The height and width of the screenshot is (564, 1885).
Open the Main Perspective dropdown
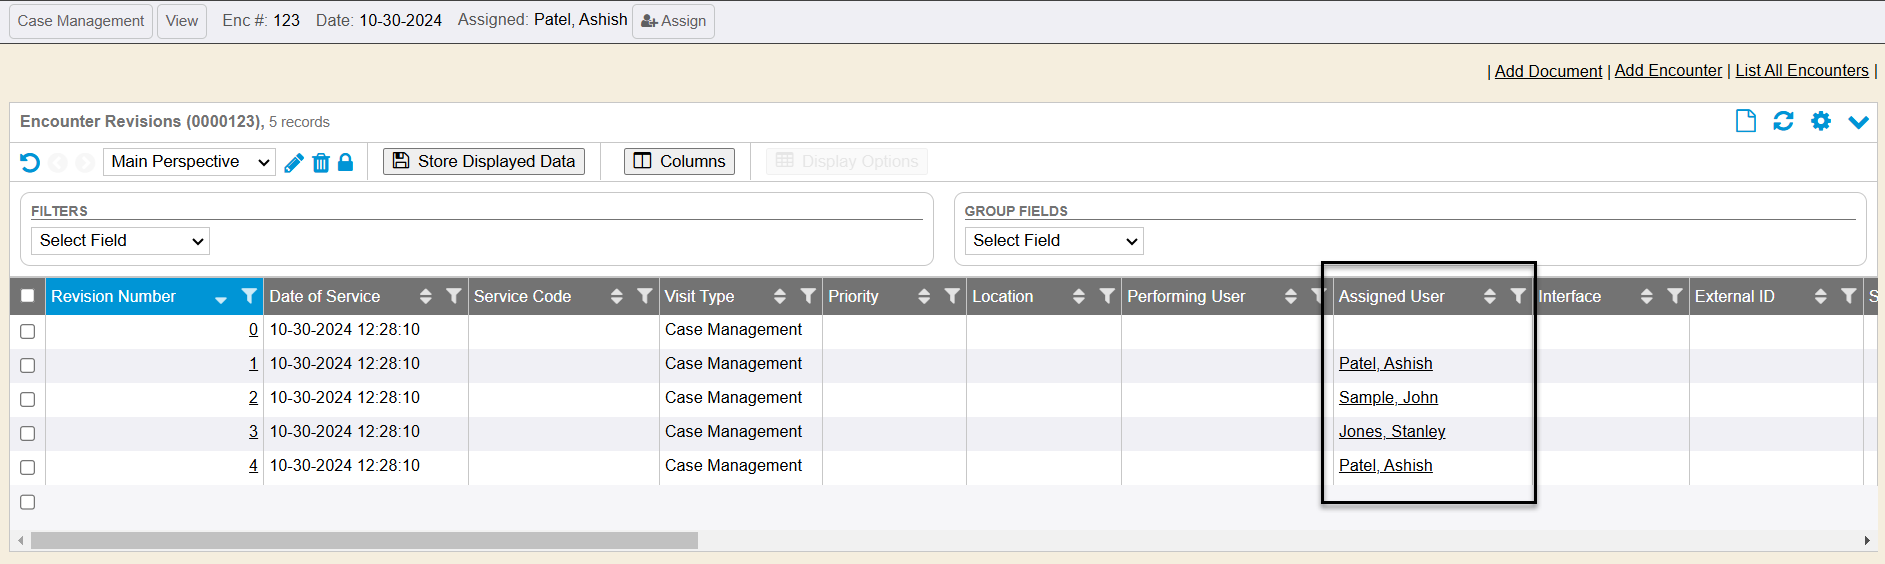point(189,162)
